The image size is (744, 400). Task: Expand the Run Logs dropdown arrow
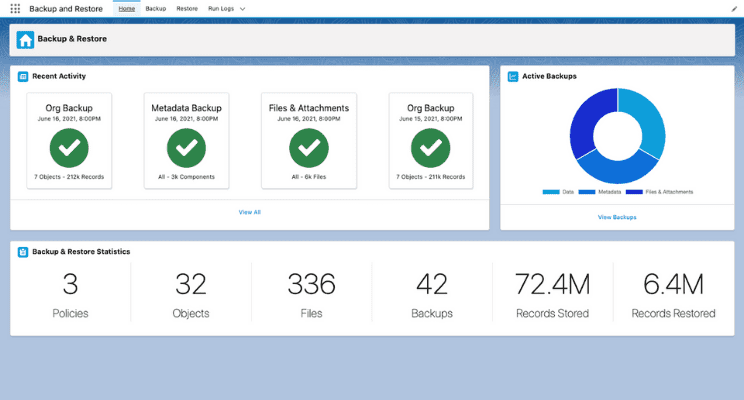(x=241, y=8)
